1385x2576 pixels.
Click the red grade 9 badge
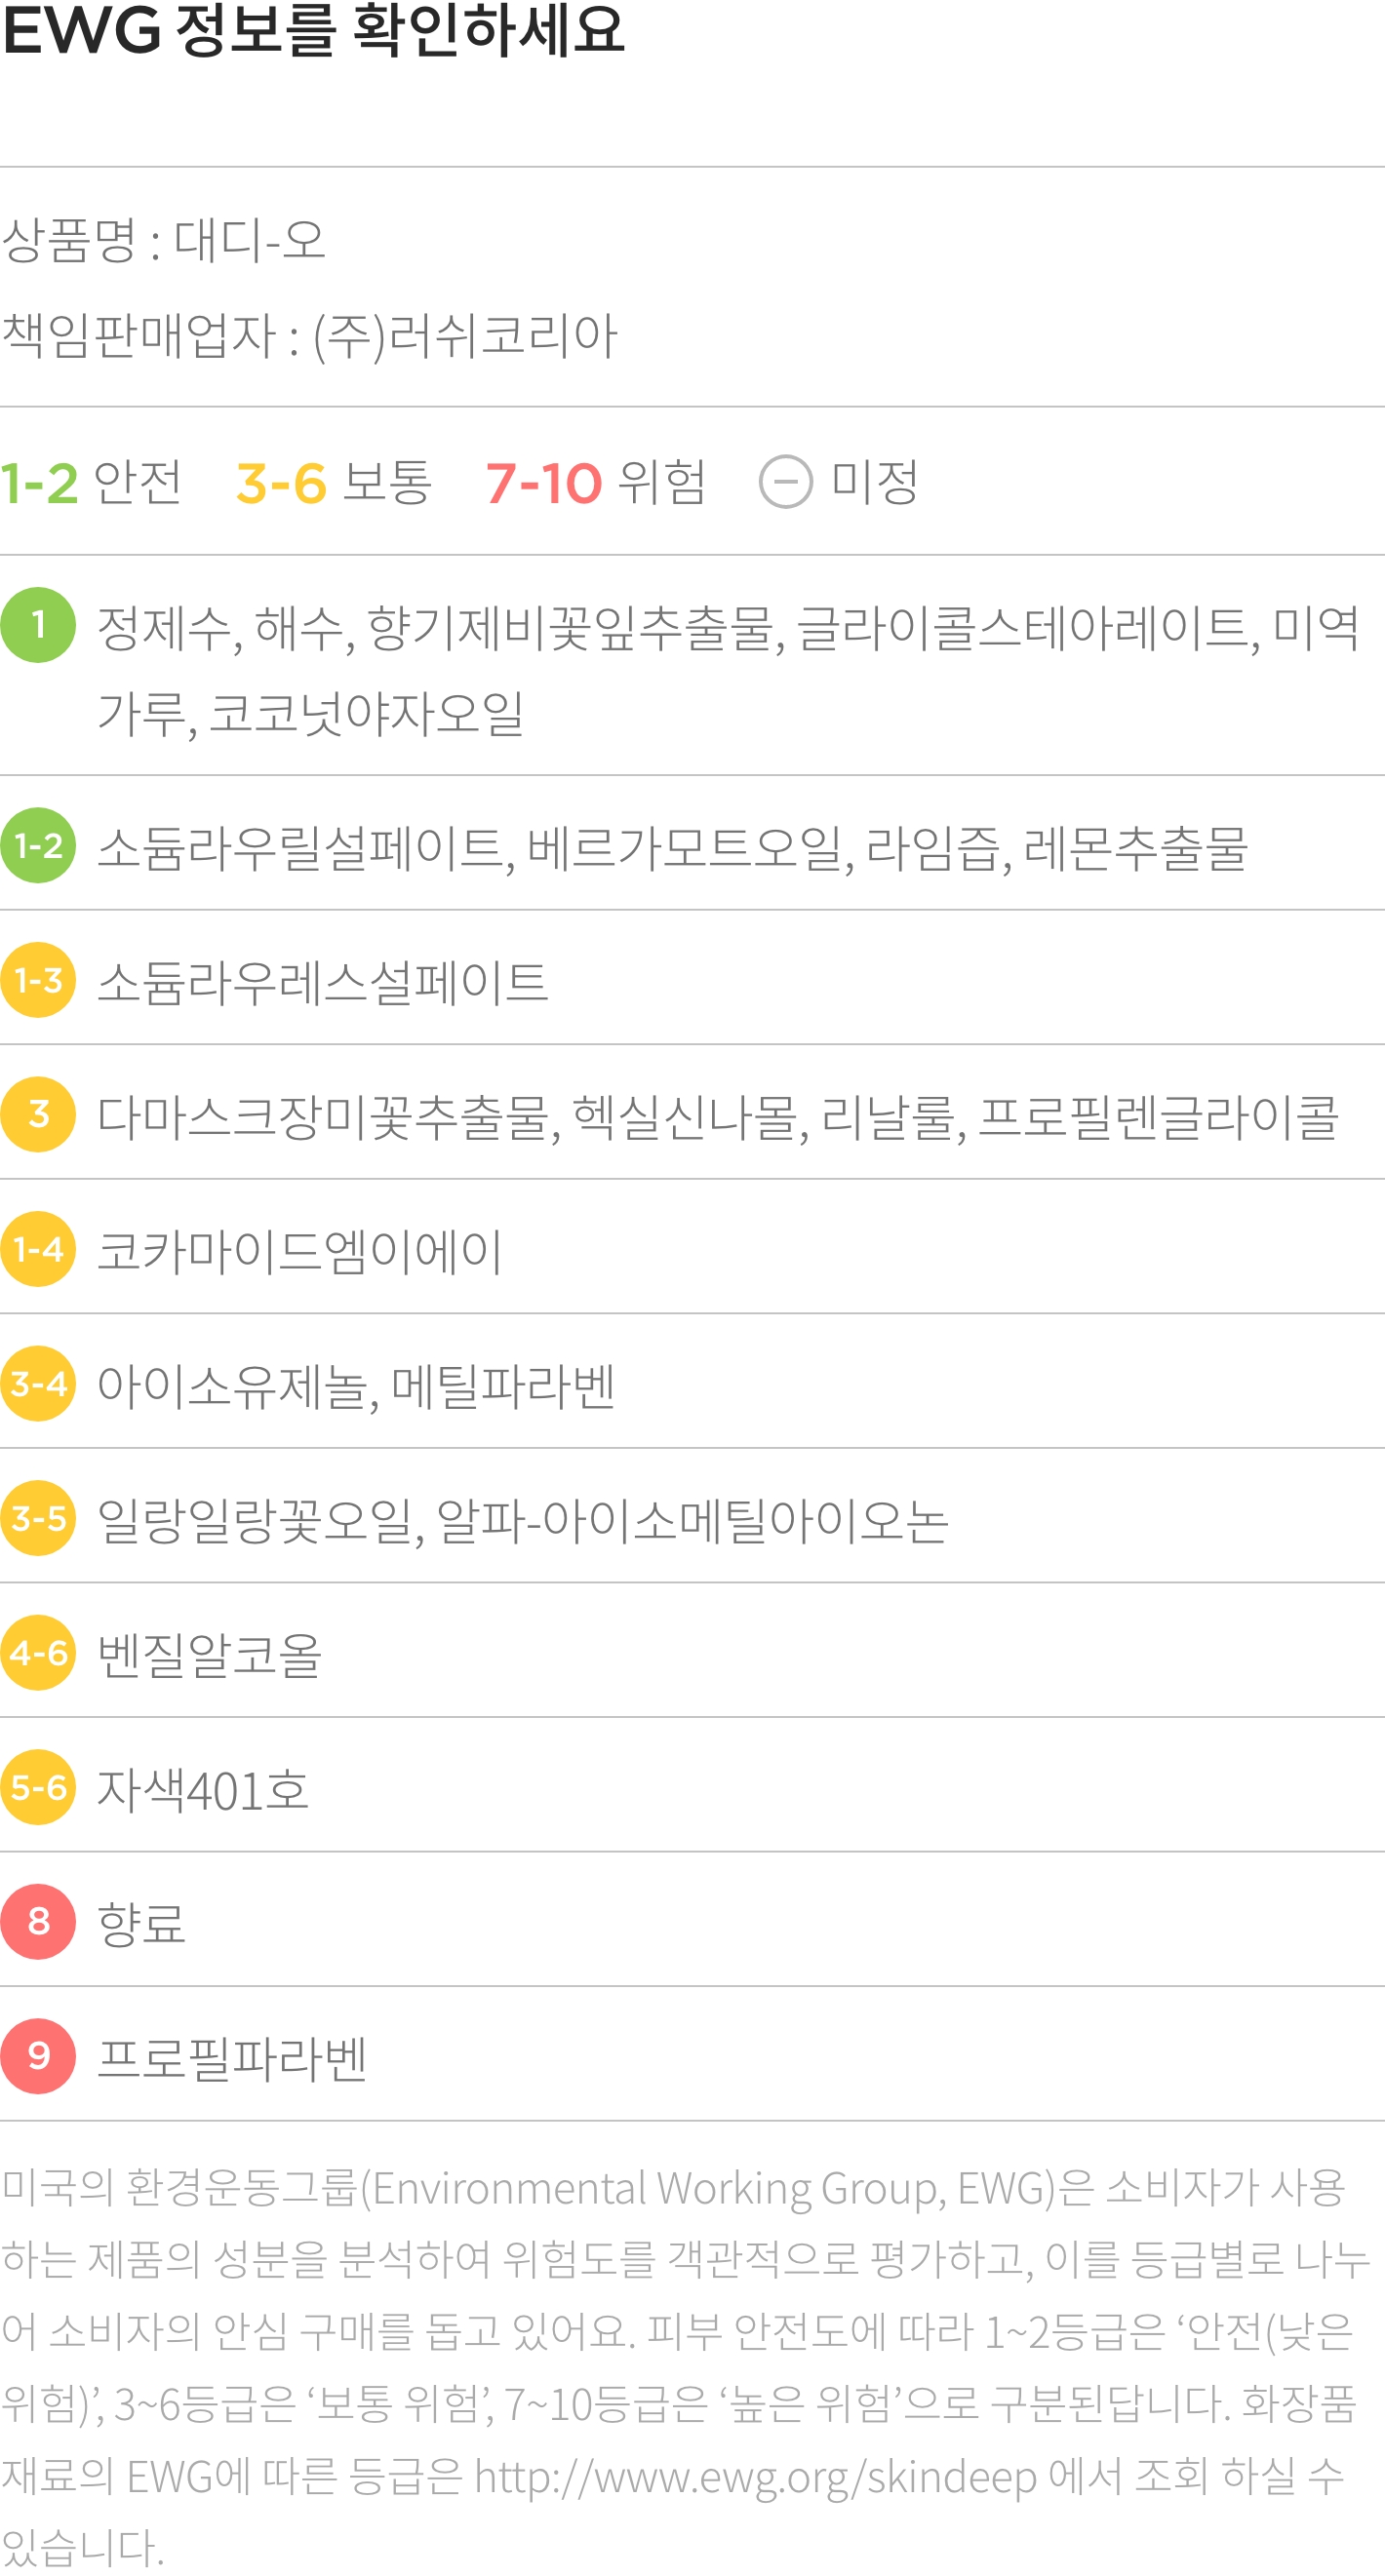coord(38,2056)
